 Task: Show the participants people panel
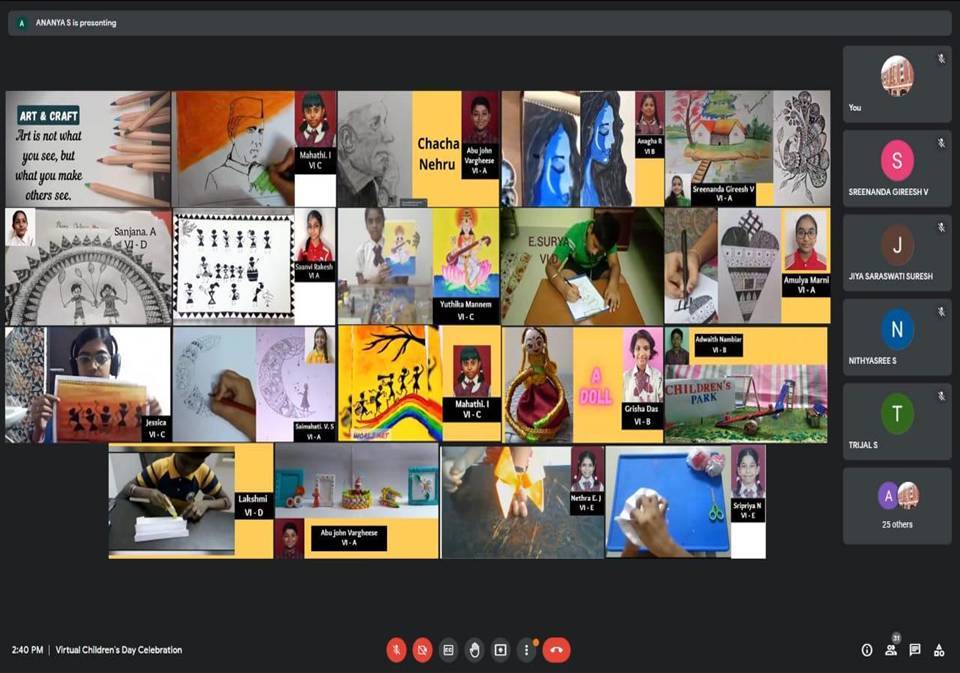tap(891, 650)
